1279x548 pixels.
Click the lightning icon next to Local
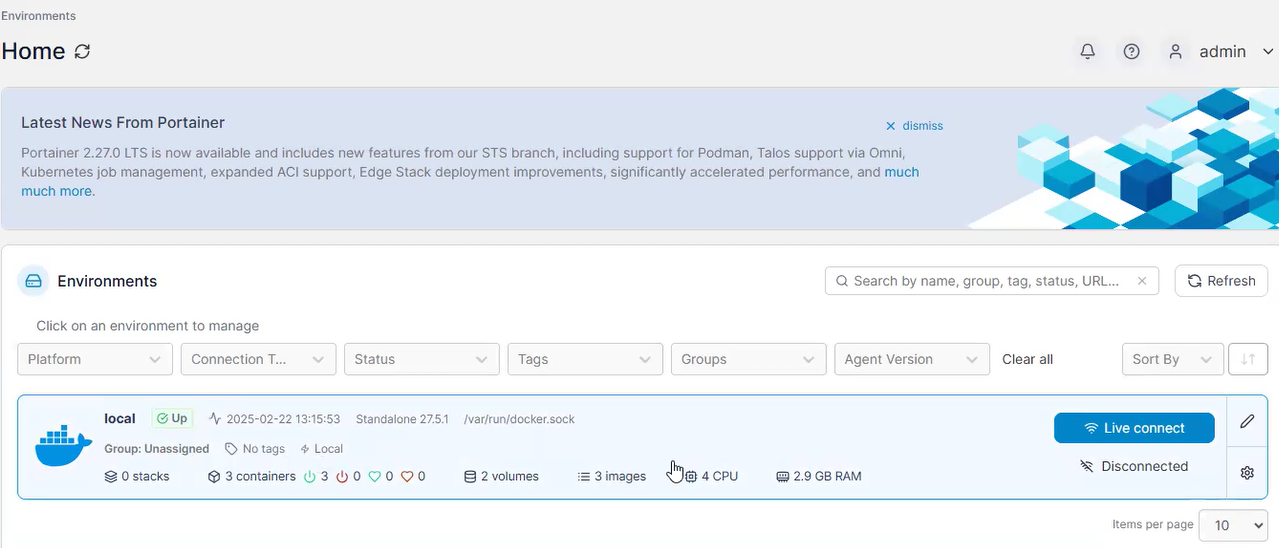pos(305,449)
